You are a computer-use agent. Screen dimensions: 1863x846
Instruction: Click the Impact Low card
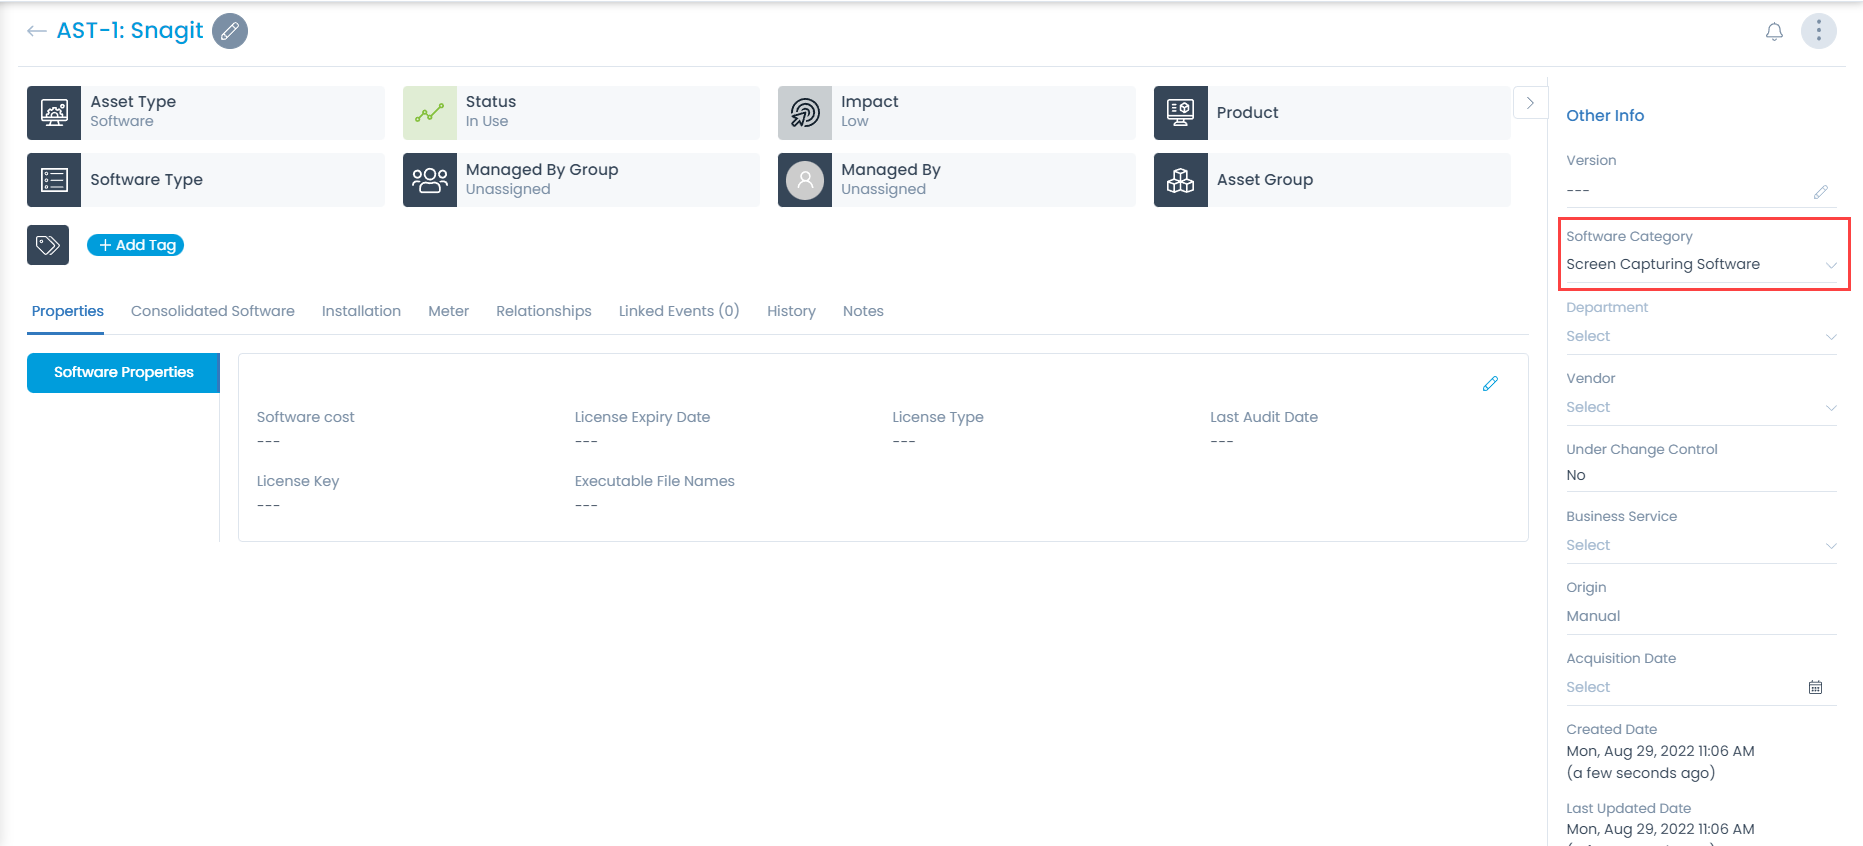[957, 112]
